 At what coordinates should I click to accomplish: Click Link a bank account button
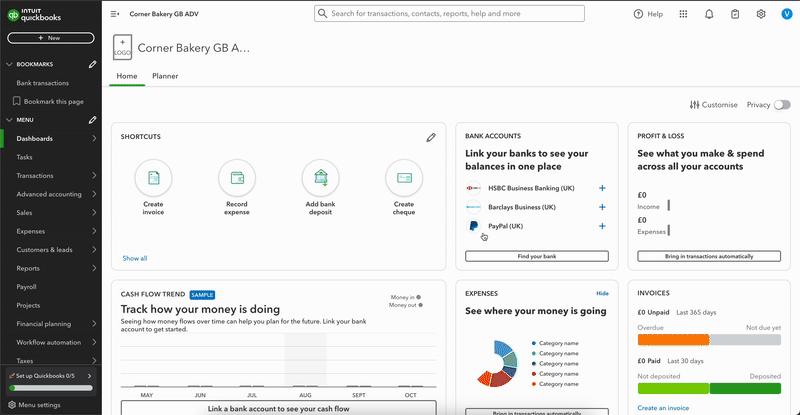click(x=279, y=408)
